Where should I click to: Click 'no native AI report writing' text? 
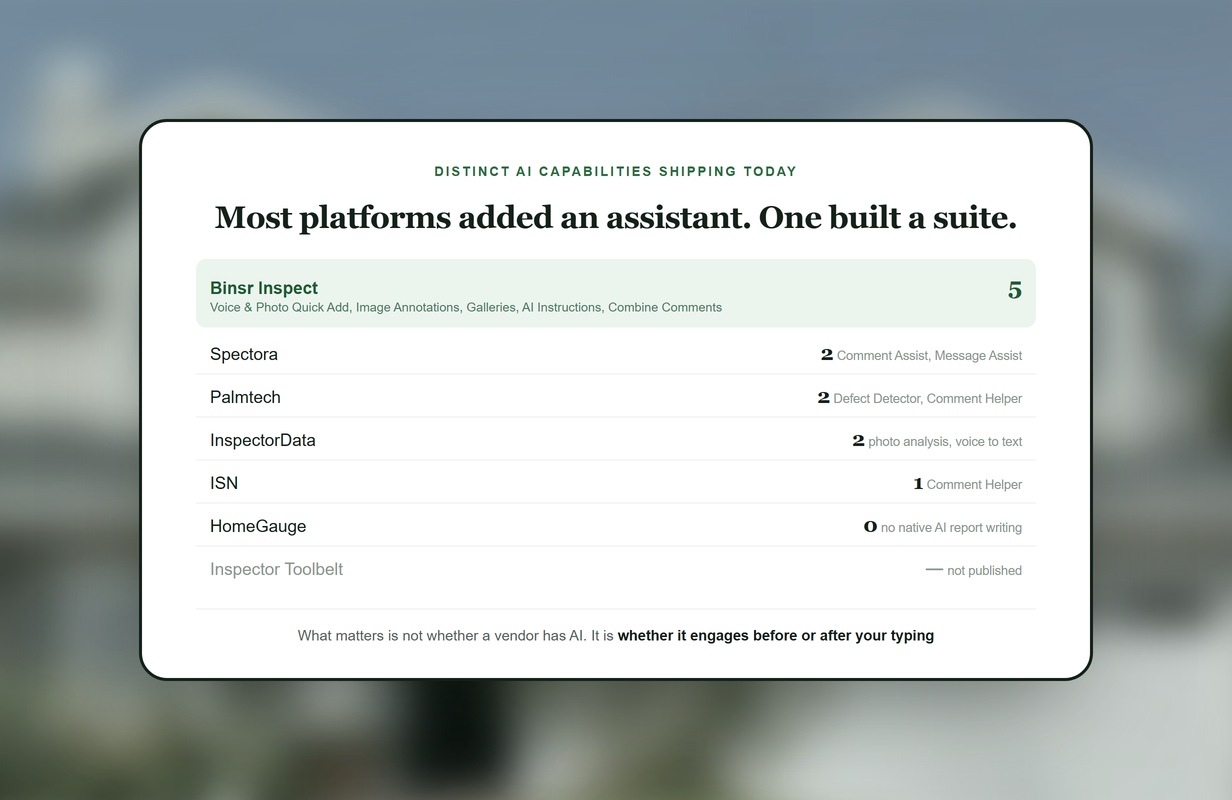click(951, 527)
